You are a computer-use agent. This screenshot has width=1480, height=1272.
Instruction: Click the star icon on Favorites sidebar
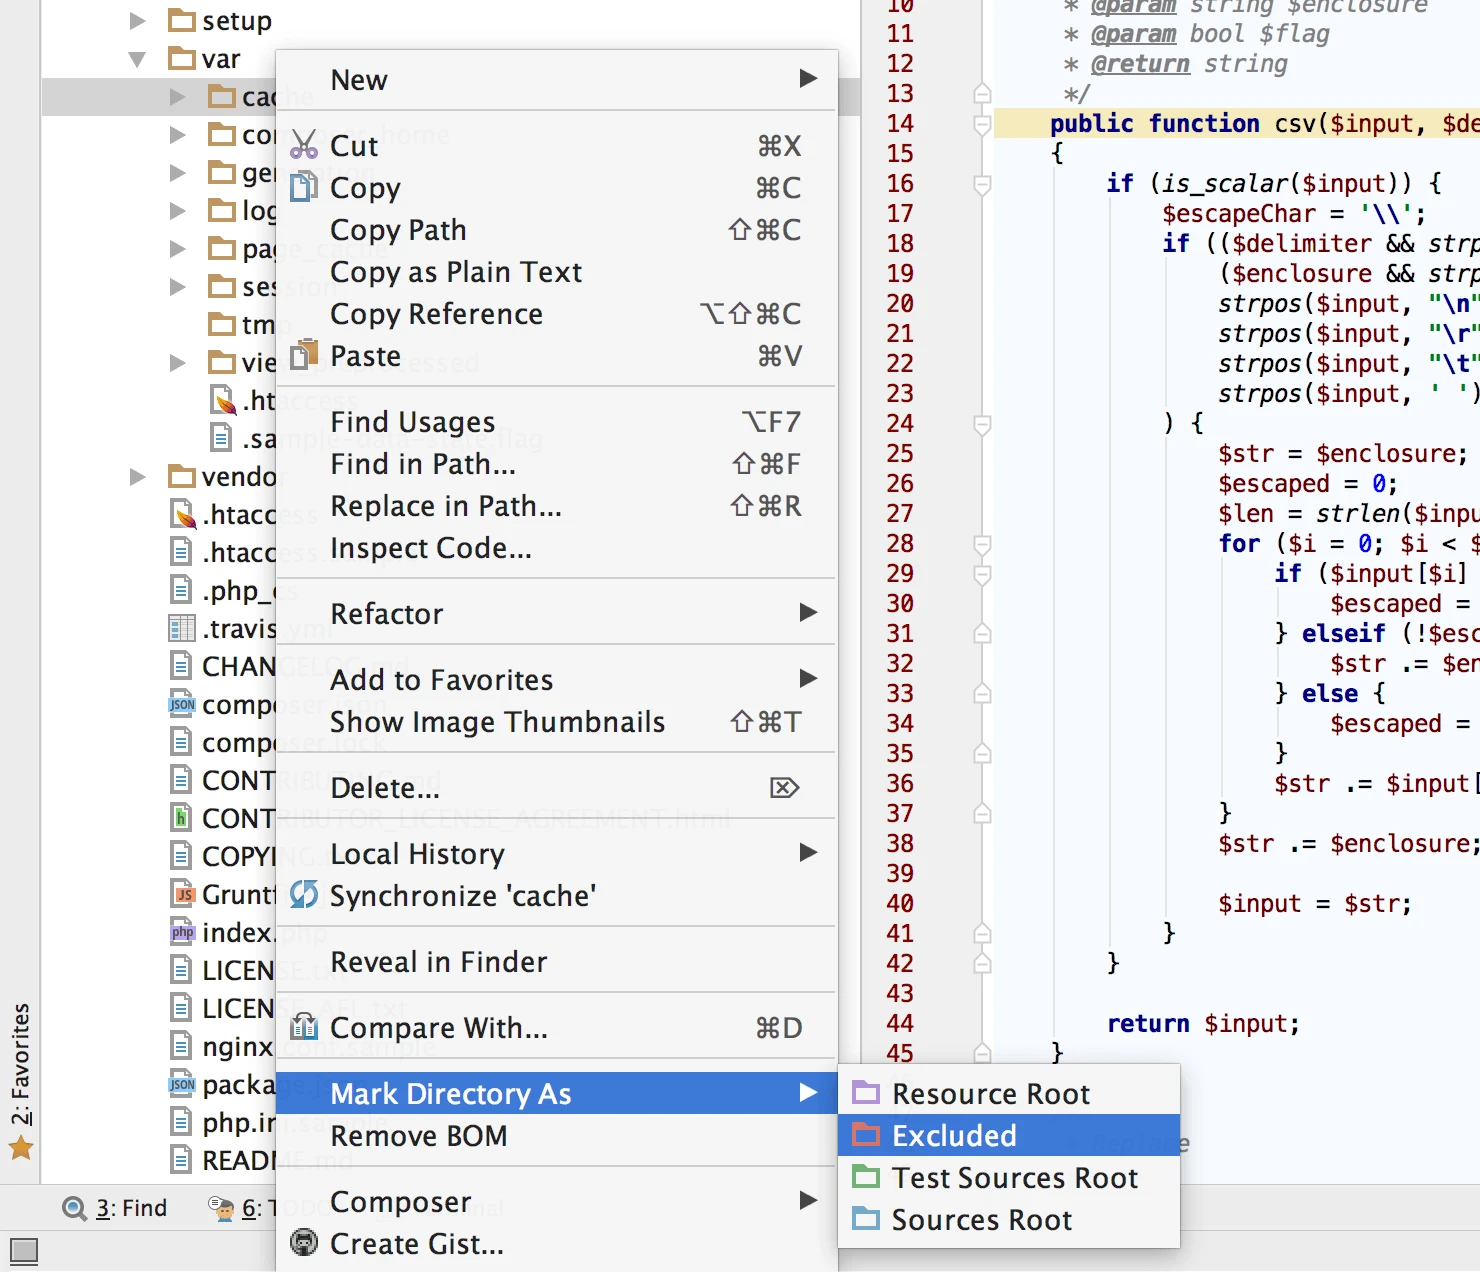coord(22,1147)
